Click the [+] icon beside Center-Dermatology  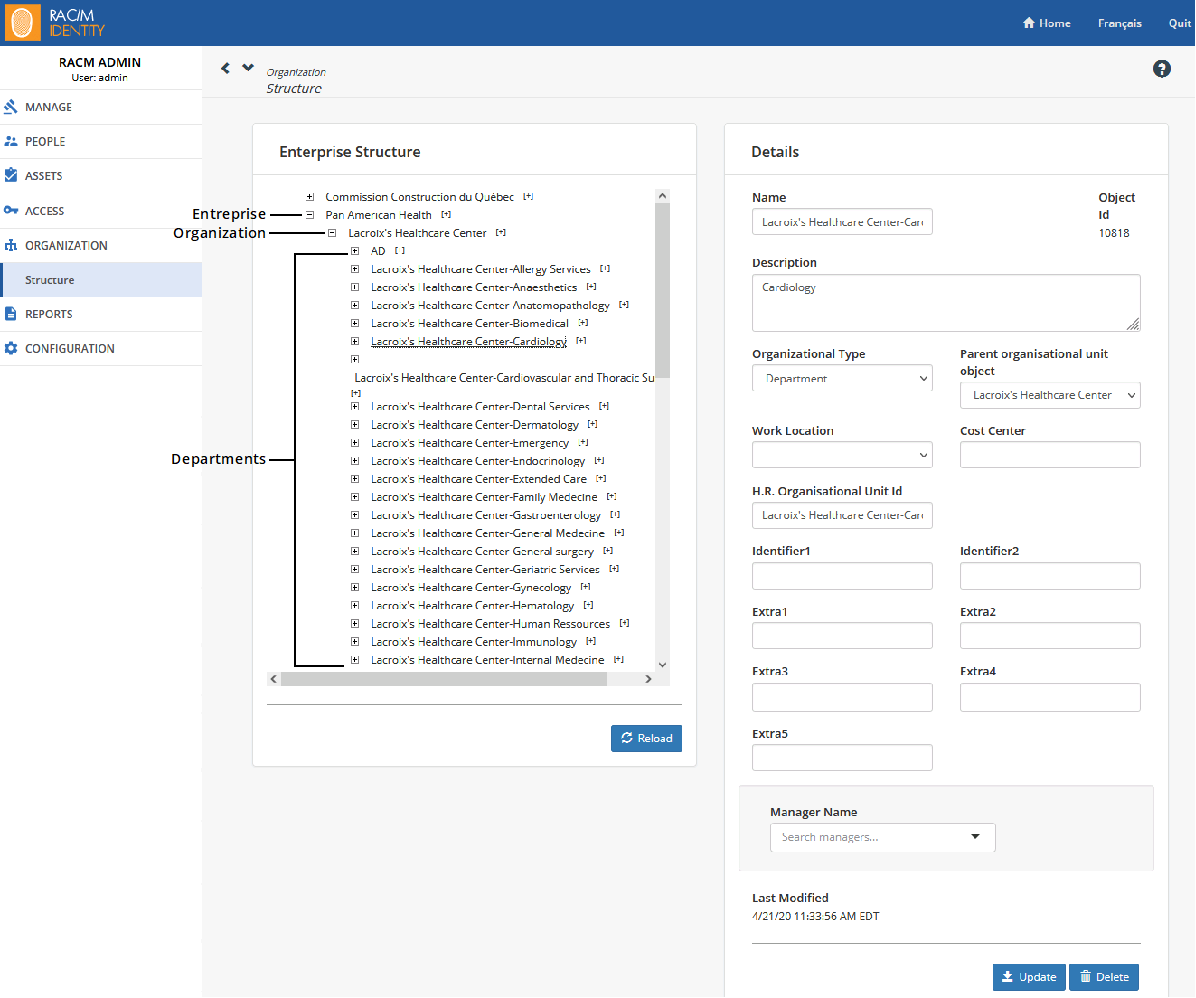593,423
